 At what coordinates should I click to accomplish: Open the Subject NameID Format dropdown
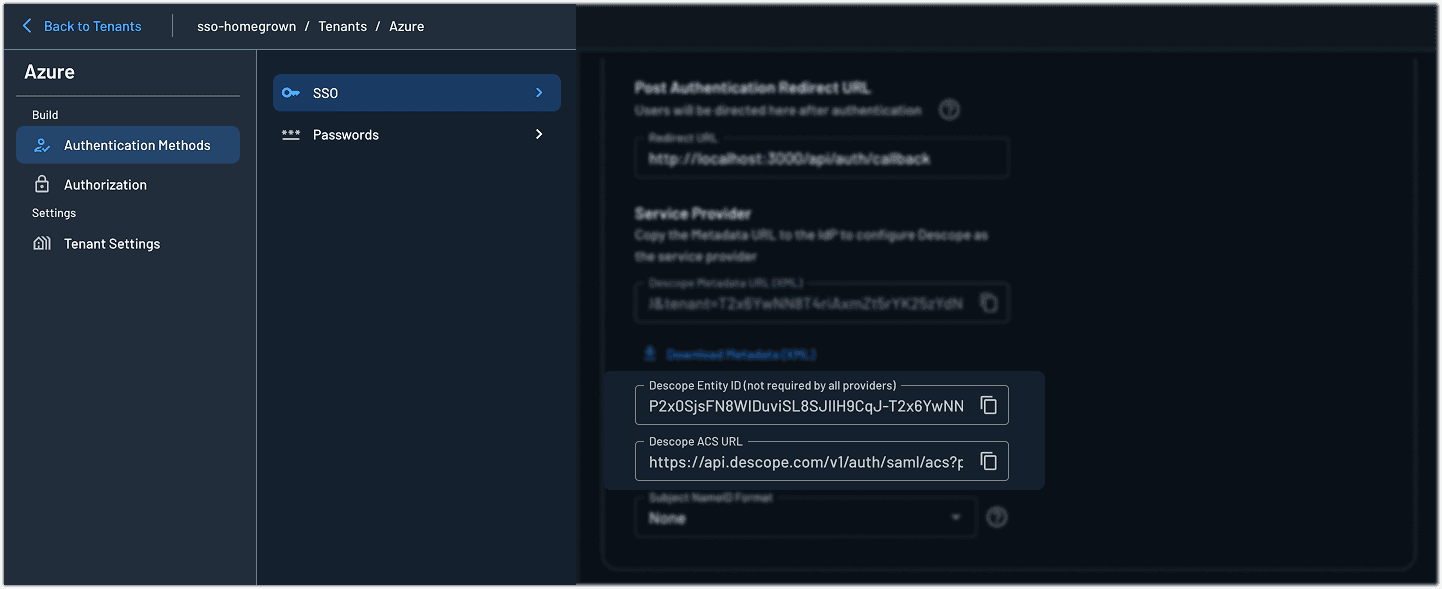click(x=805, y=517)
